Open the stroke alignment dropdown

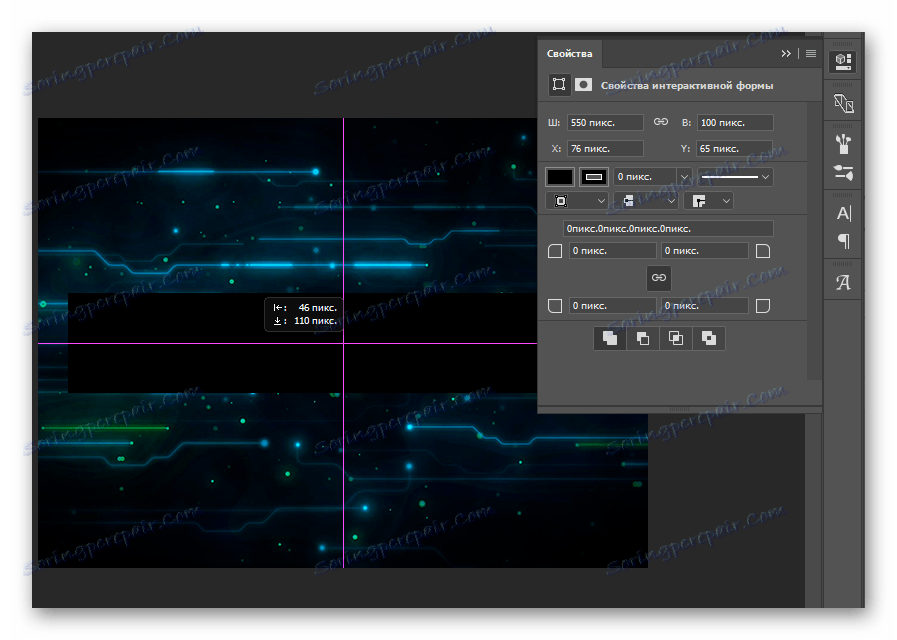[x=577, y=201]
